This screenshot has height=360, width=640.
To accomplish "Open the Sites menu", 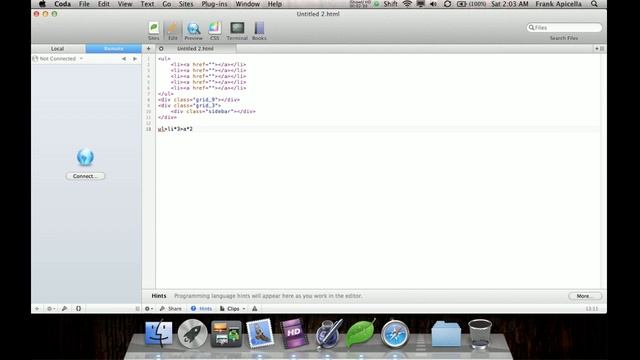I will pos(186,4).
